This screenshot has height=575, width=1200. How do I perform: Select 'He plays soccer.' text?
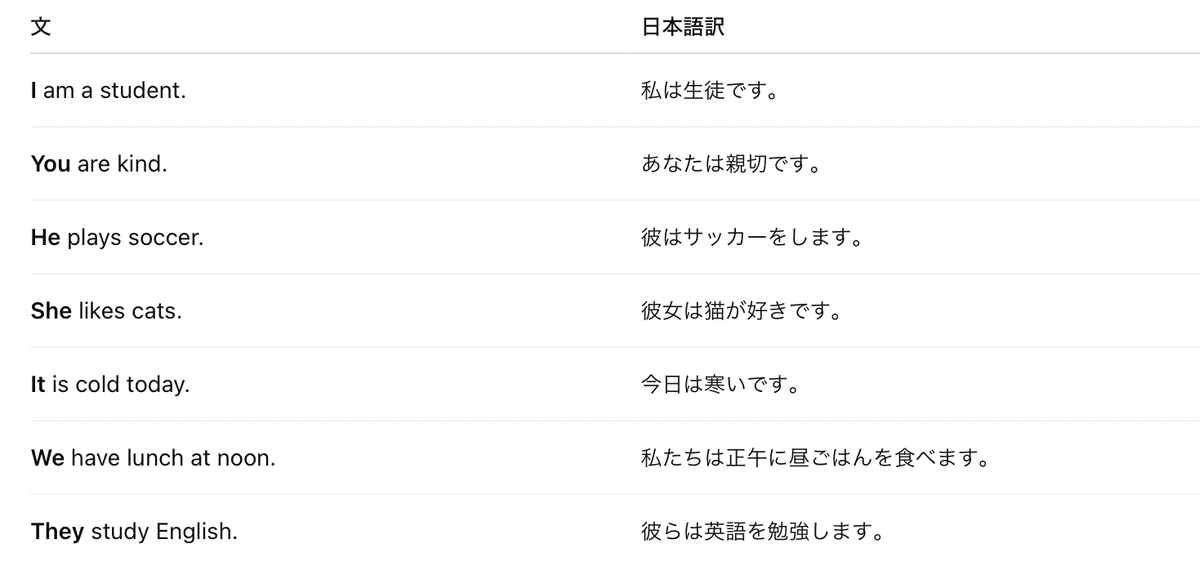tap(117, 238)
